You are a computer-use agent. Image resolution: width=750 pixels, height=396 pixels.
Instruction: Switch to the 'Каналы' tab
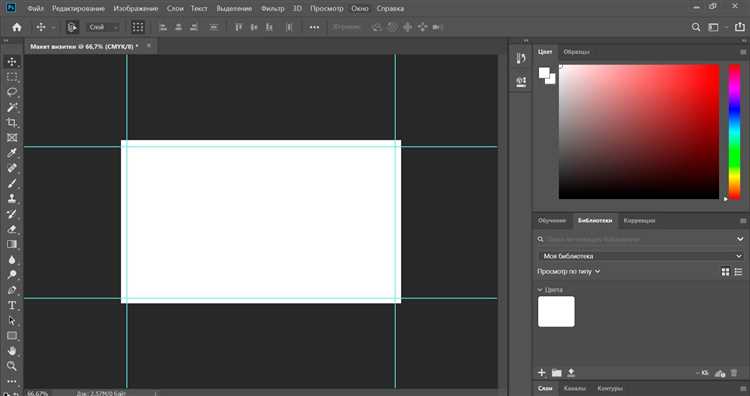575,388
